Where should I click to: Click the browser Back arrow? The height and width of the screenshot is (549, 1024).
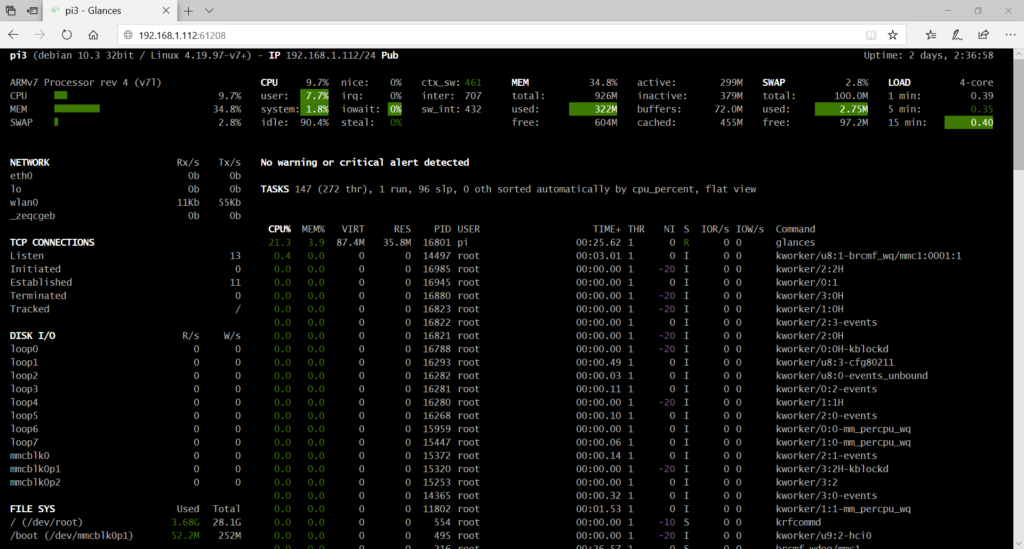tap(14, 35)
